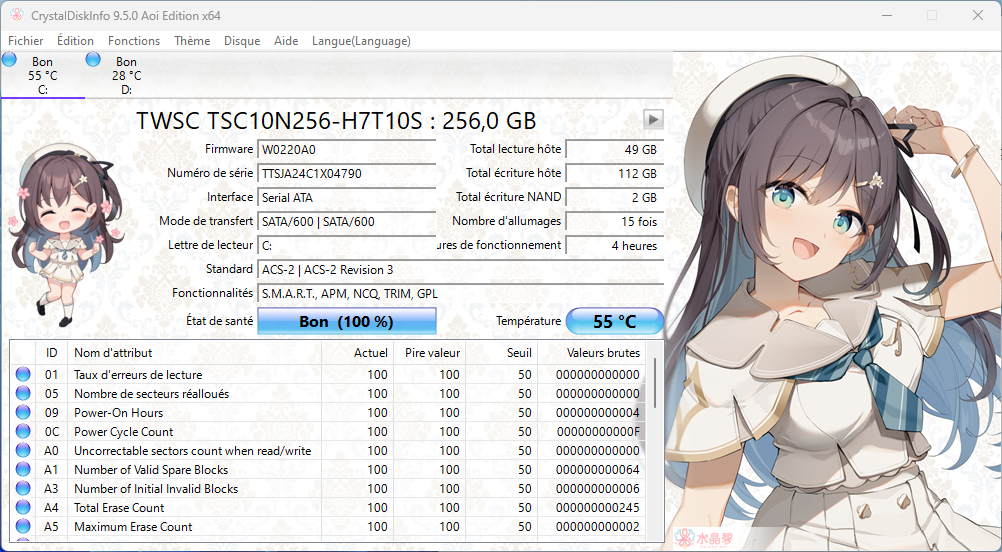Screen dimensions: 1002x552
Task: Click the status orb of attribute 01
Action: [23, 374]
